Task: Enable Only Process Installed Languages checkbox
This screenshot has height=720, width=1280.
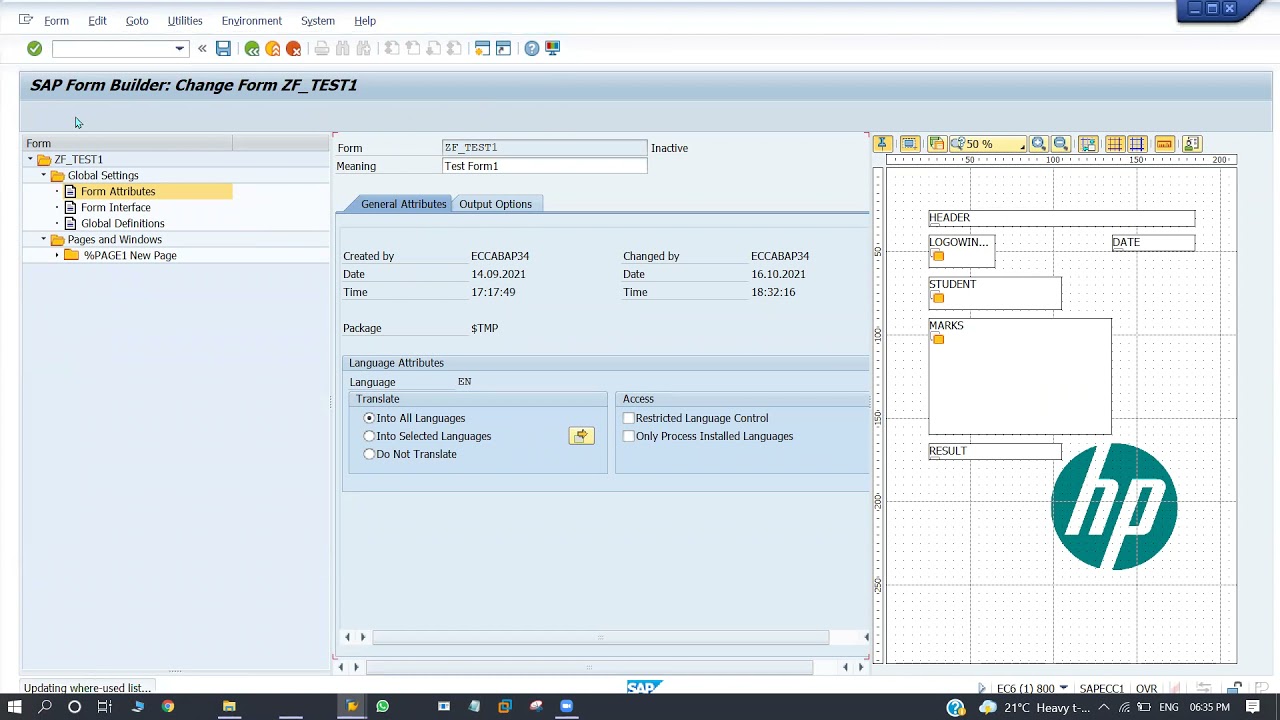Action: [628, 436]
